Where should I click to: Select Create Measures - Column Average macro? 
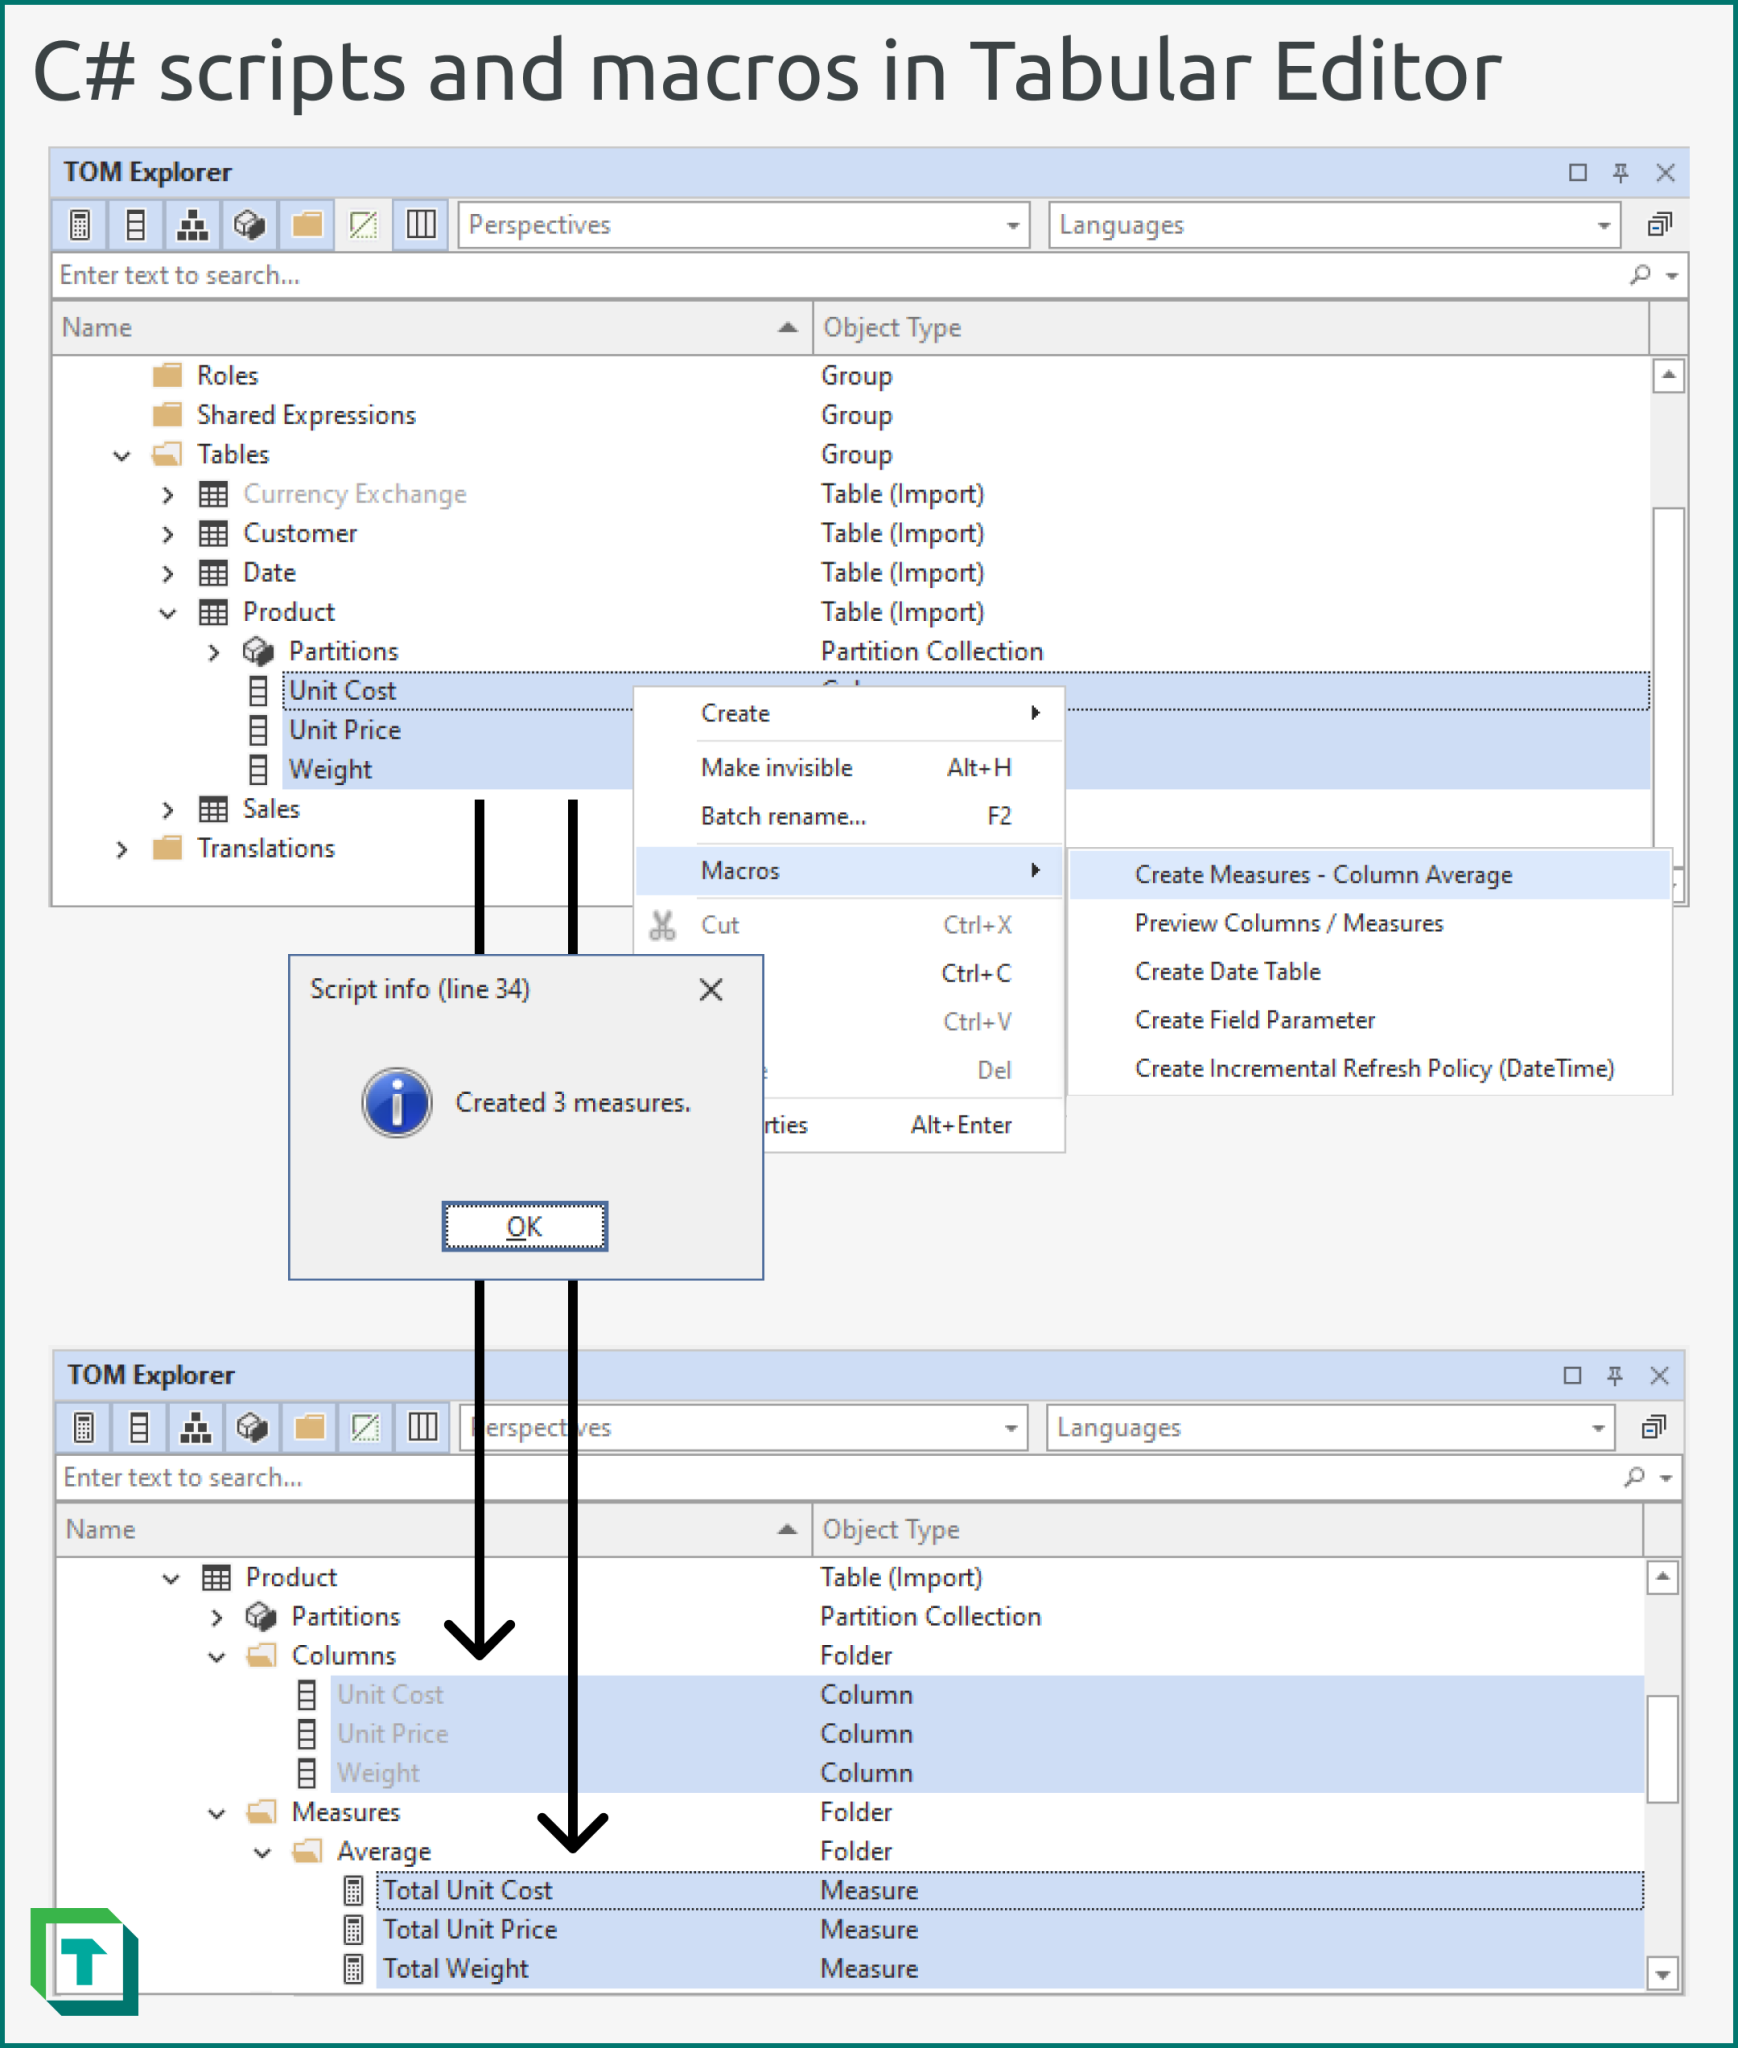1323,873
